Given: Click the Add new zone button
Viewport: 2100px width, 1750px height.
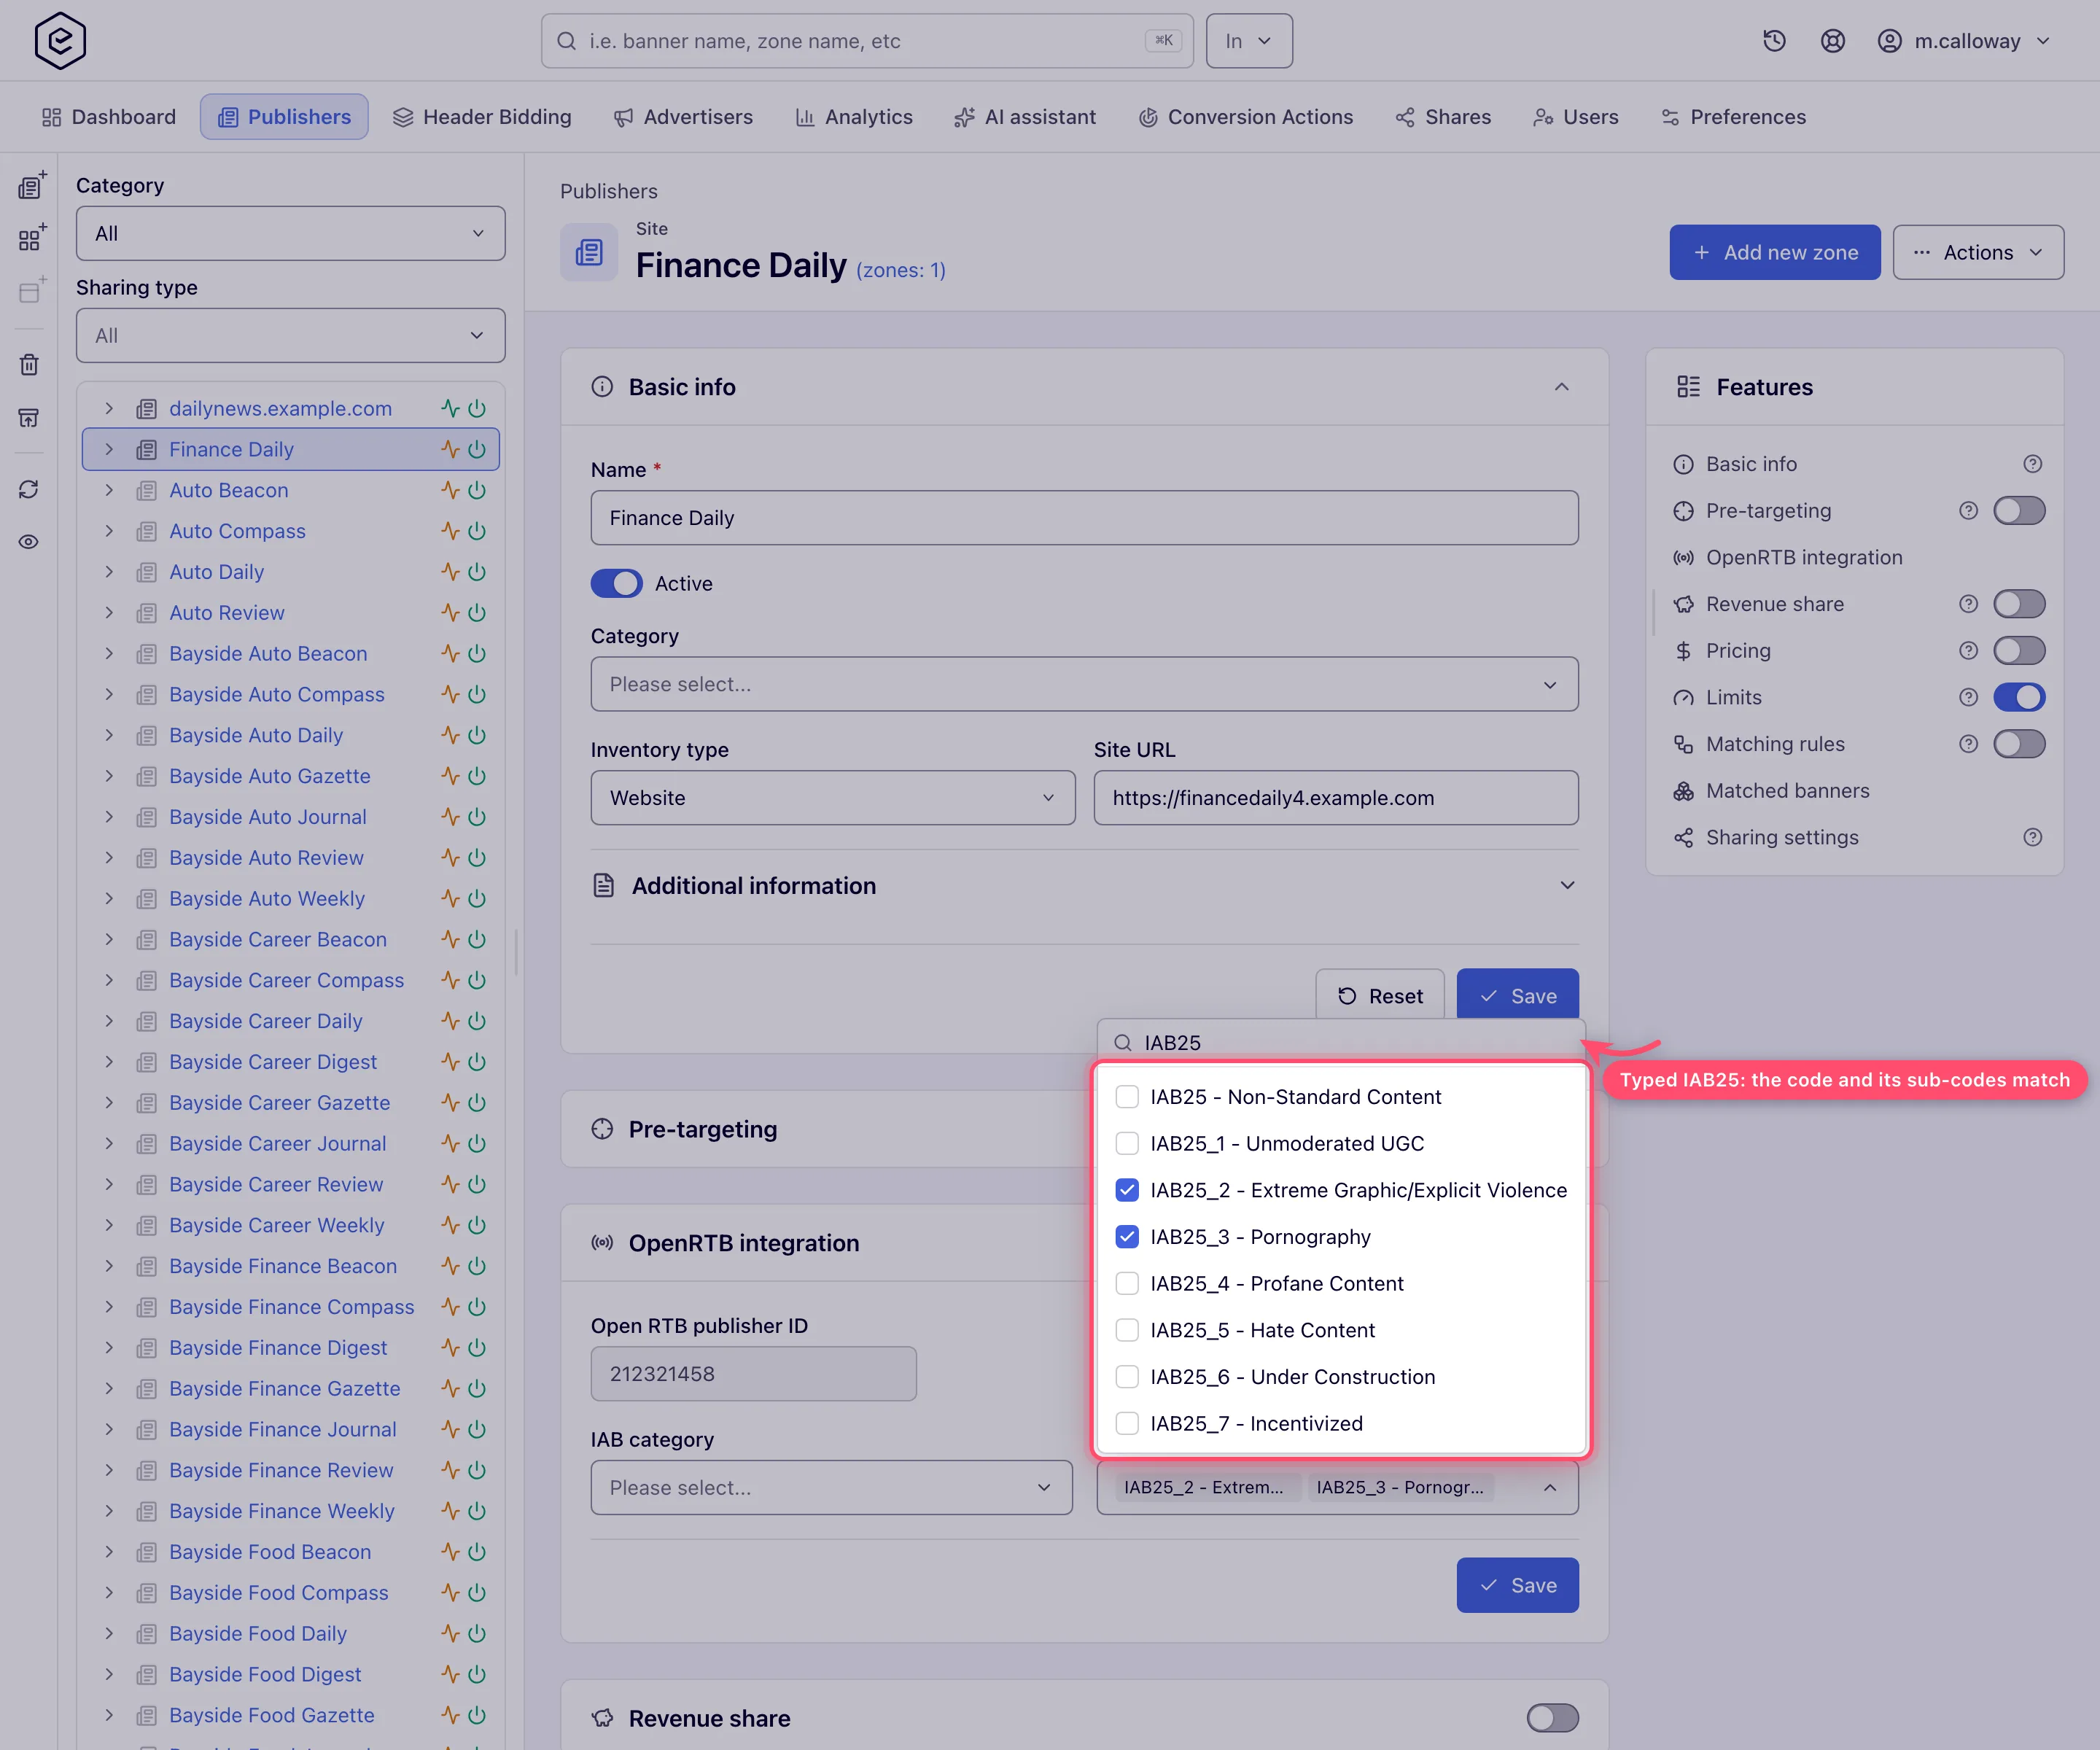Looking at the screenshot, I should click(1774, 252).
